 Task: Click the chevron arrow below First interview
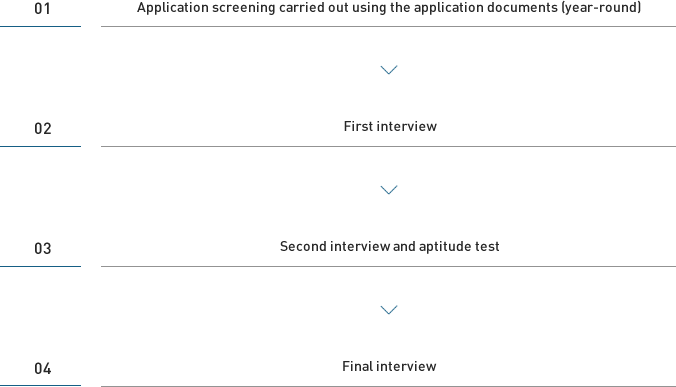pyautogui.click(x=389, y=190)
